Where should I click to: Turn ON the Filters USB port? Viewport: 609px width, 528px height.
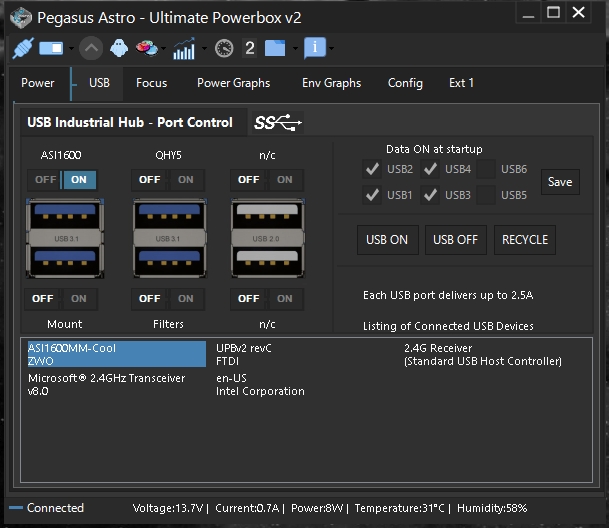tap(186, 299)
